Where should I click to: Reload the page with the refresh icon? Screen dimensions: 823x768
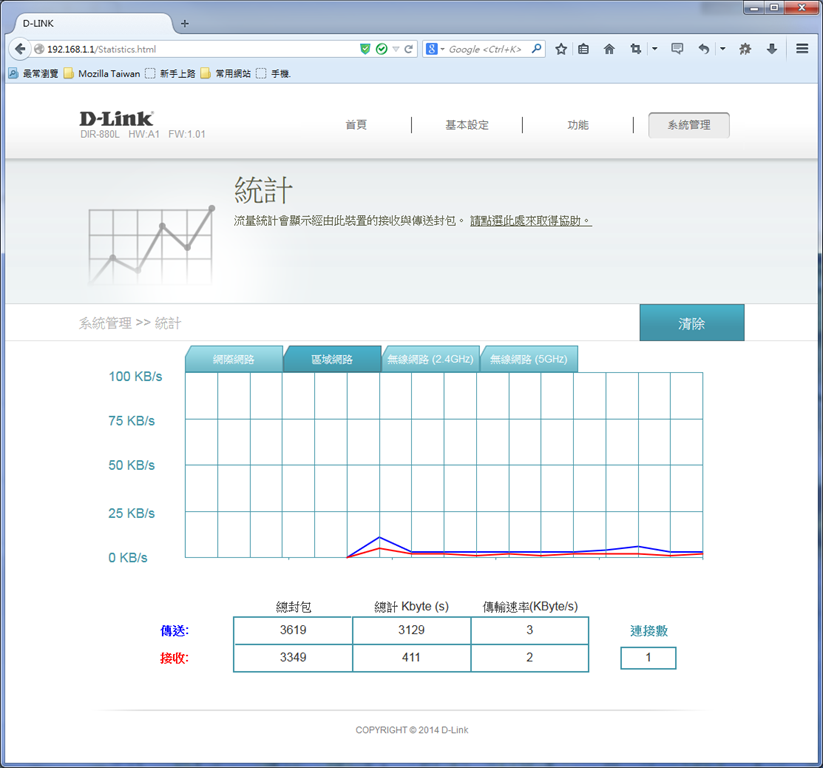[x=408, y=49]
